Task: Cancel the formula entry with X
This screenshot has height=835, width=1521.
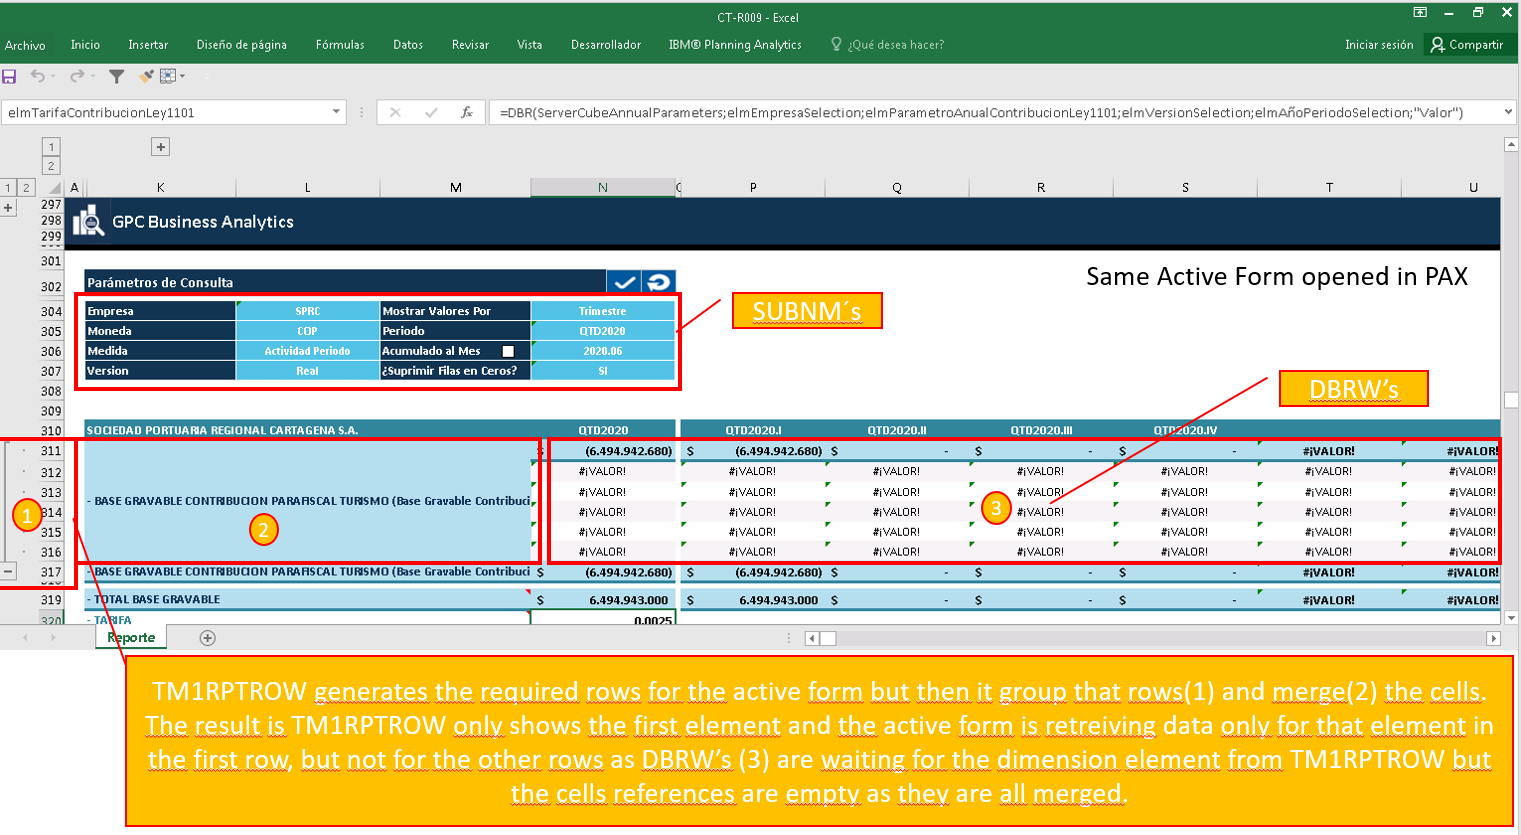Action: (395, 113)
